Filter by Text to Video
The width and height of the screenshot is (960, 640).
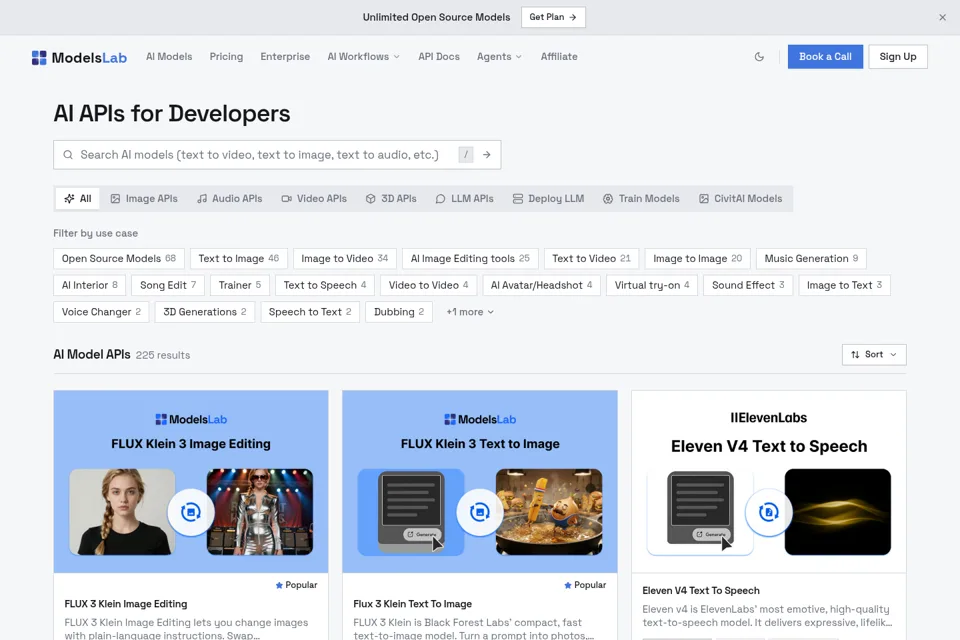tap(591, 259)
